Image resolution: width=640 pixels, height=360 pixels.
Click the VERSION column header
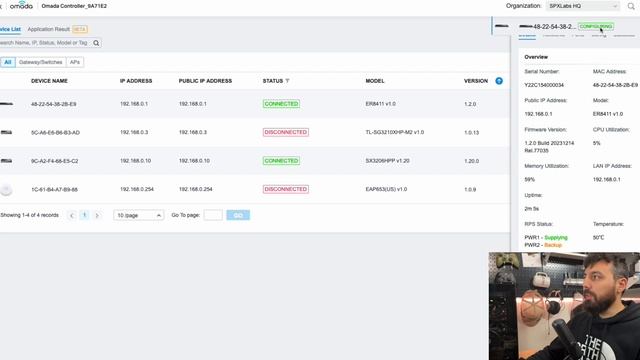[x=476, y=81]
